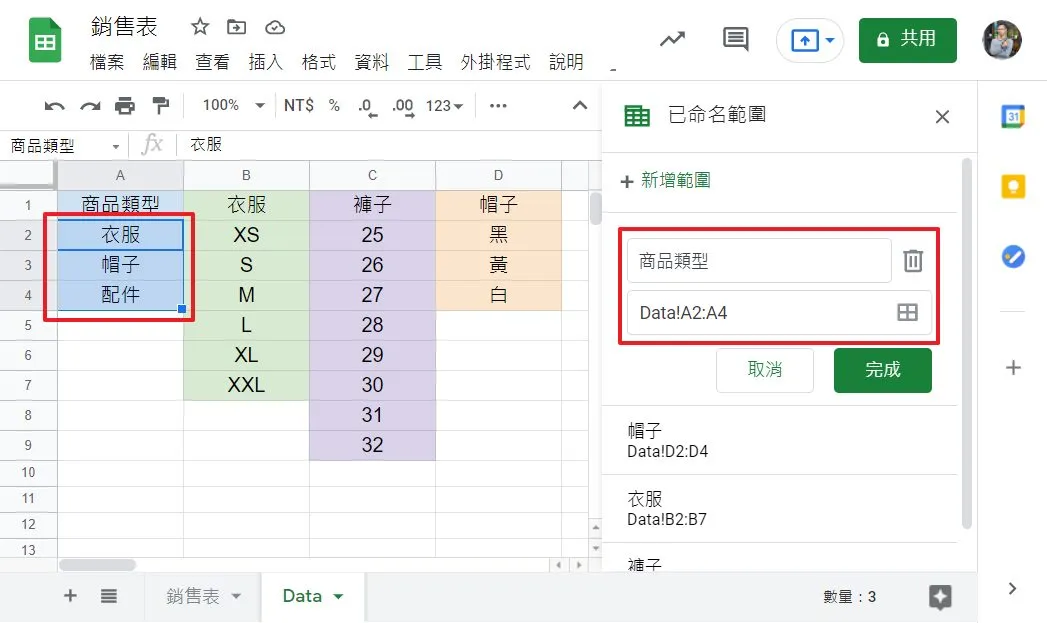Open Google Keep side panel
1047x623 pixels.
tap(1013, 186)
